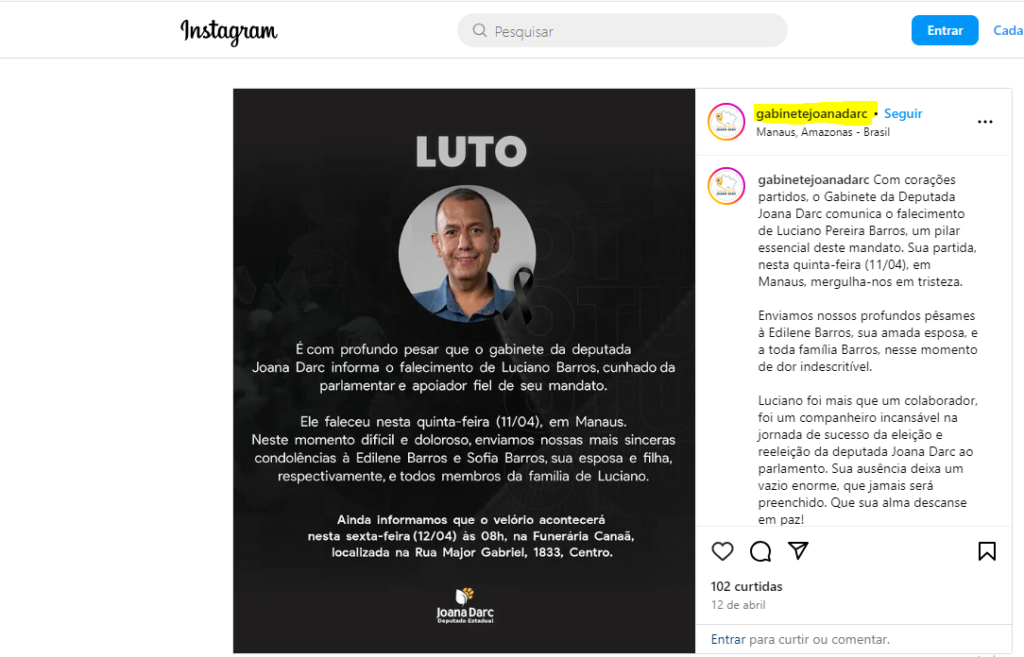
Task: Click the 12 de abril post date
Action: pos(738,605)
